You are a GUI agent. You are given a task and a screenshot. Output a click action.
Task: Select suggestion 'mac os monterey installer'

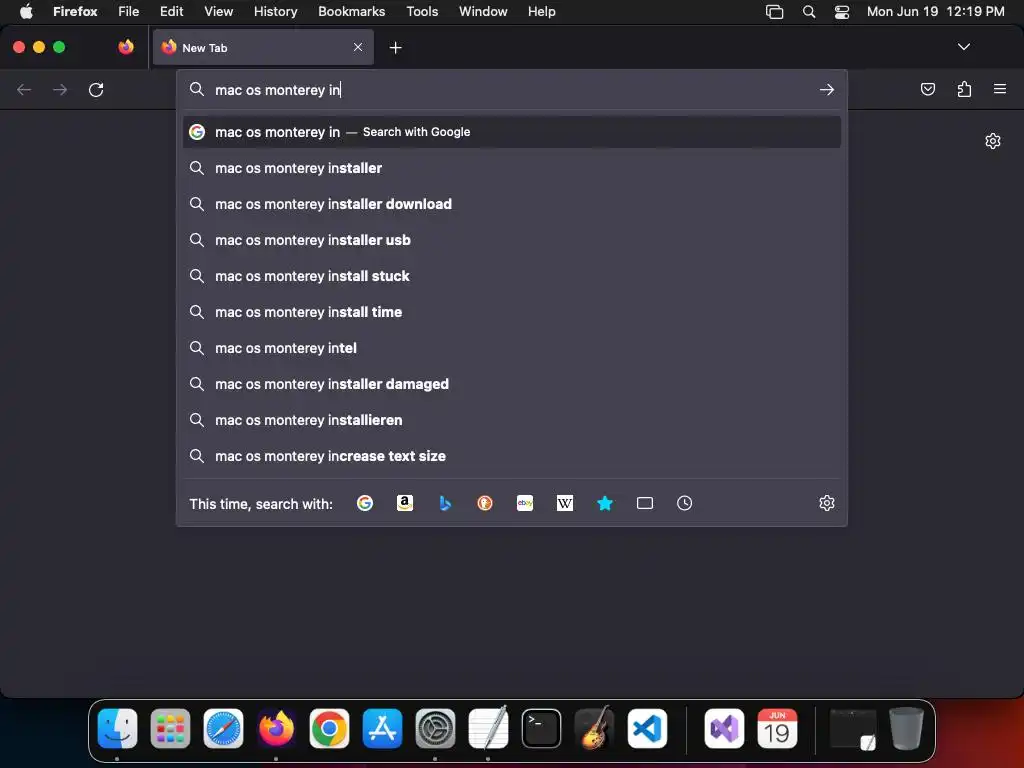(512, 168)
